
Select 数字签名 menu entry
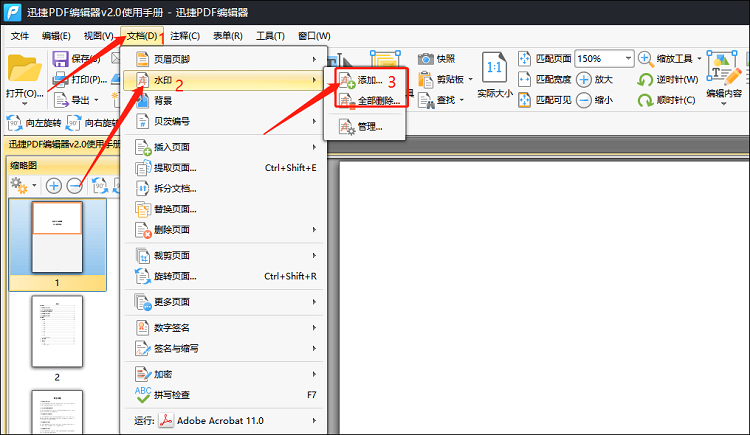click(x=225, y=328)
